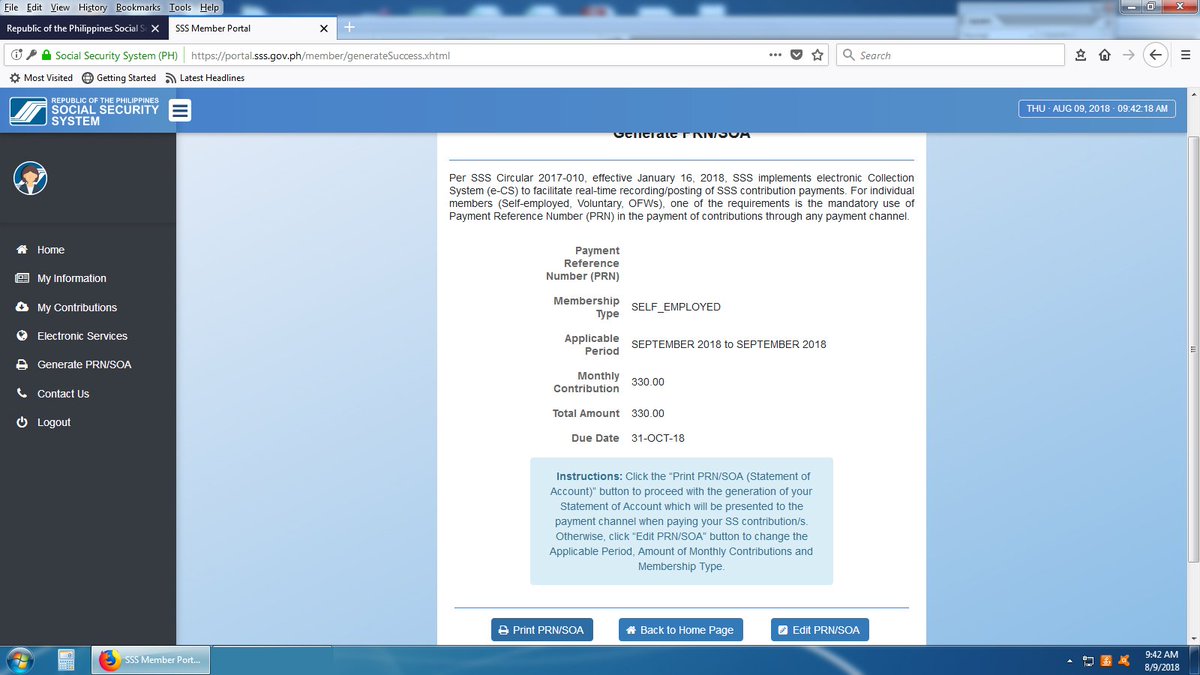This screenshot has width=1200, height=675.
Task: Click the green padlock security icon
Action: click(46, 56)
